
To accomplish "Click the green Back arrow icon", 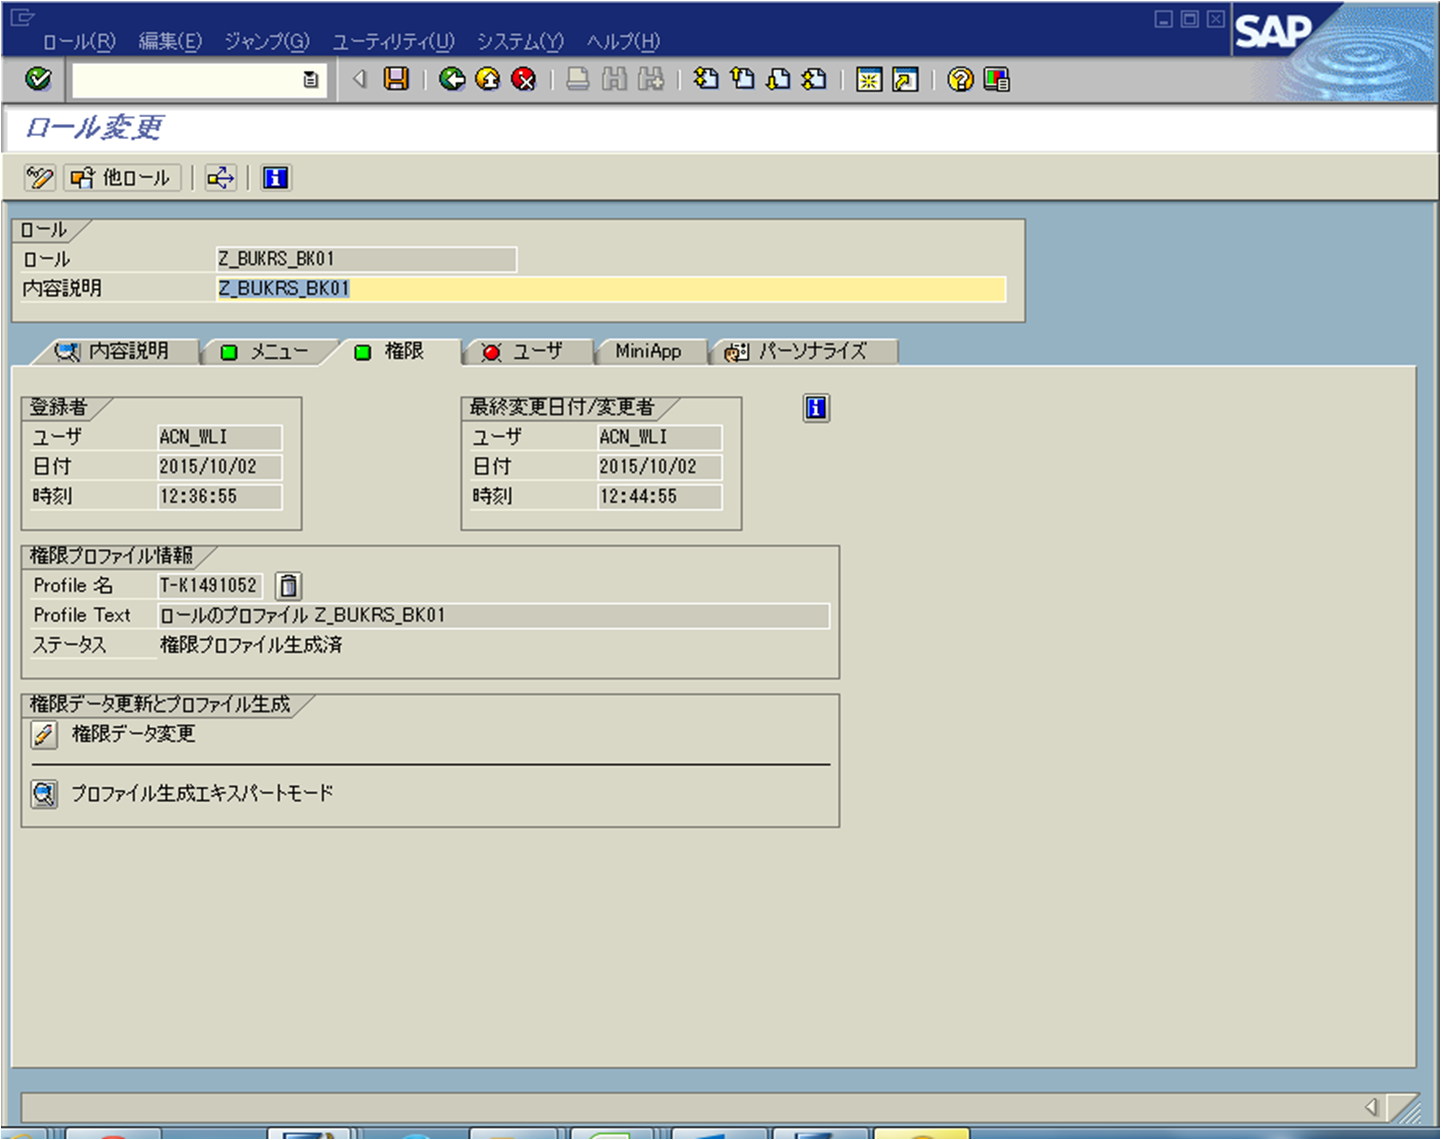I will coord(453,80).
